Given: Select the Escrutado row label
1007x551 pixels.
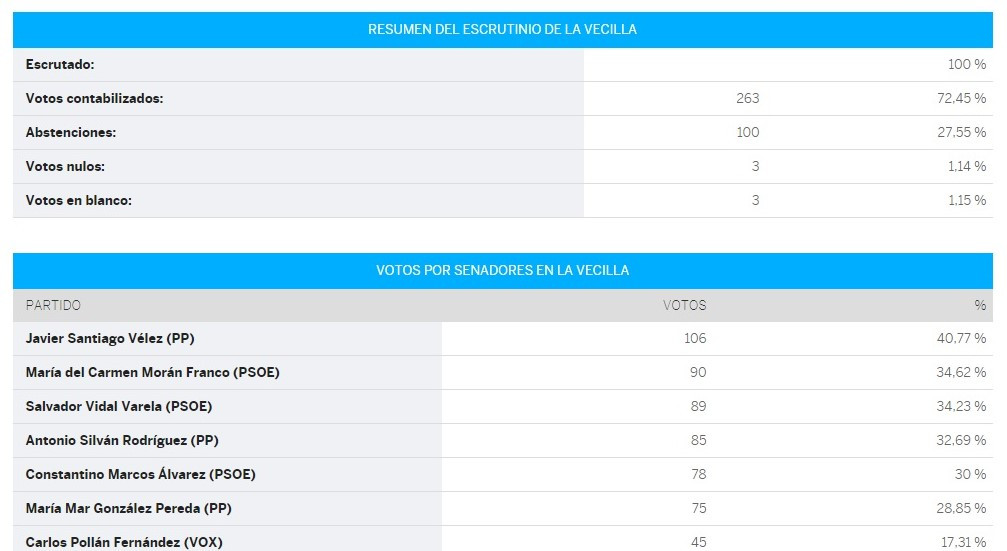Looking at the screenshot, I should (60, 64).
